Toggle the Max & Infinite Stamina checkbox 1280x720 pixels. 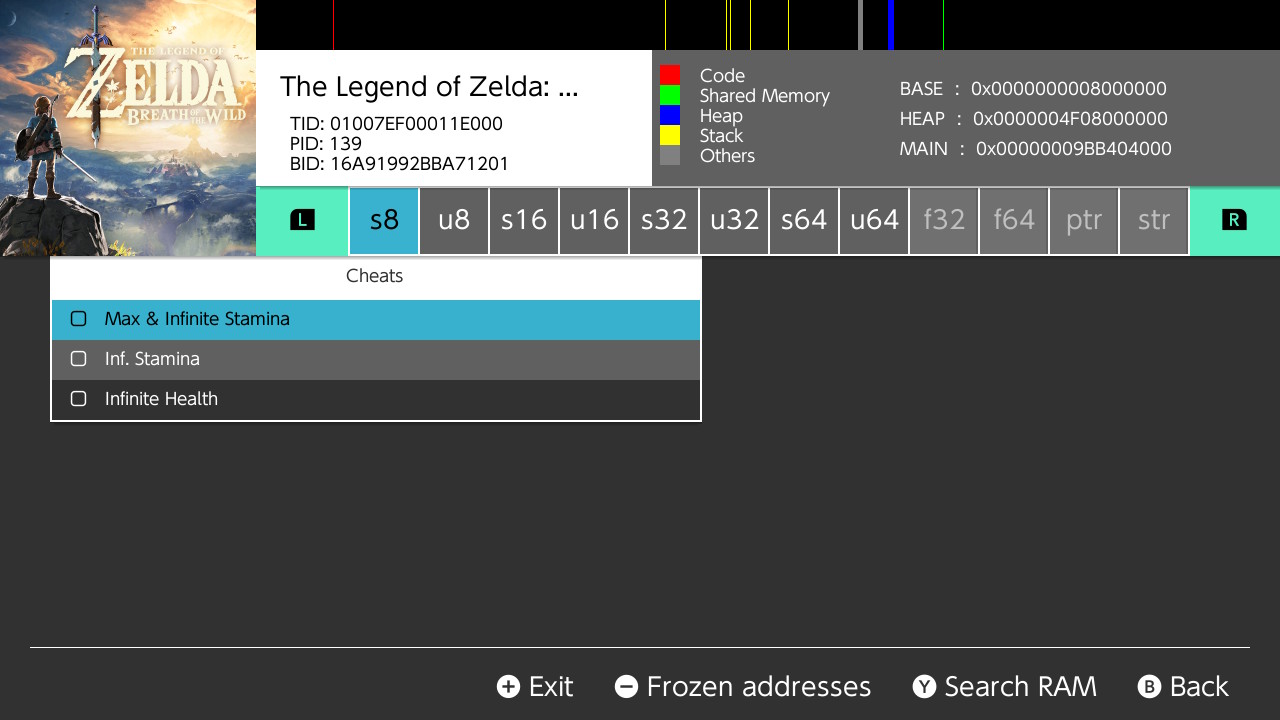78,319
